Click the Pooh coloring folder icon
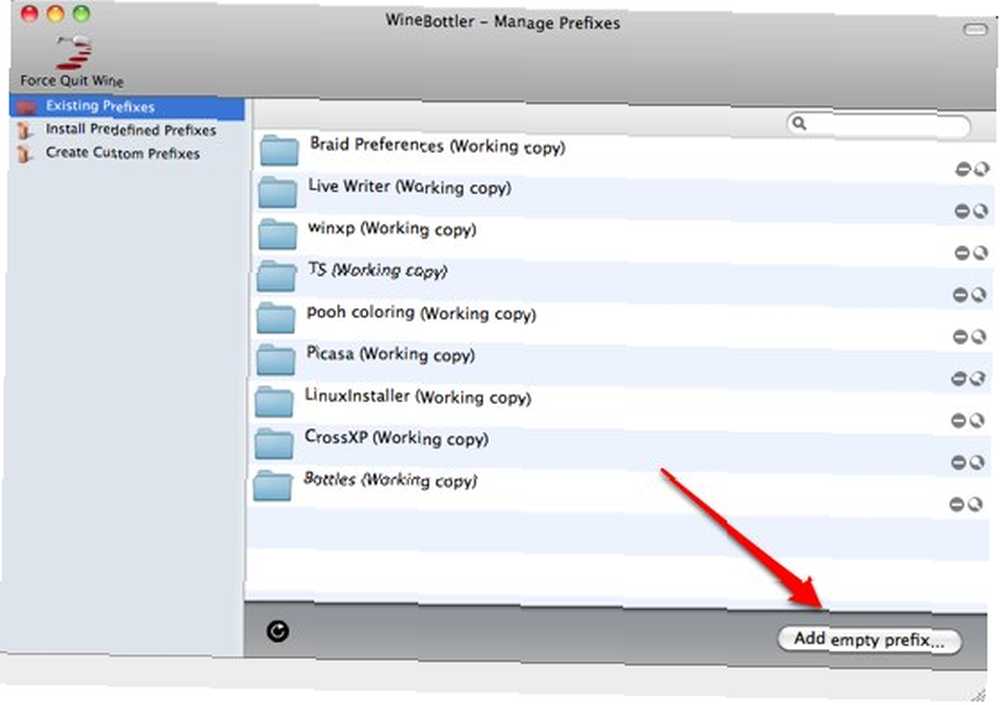This screenshot has height=705, width=1000. pyautogui.click(x=276, y=318)
